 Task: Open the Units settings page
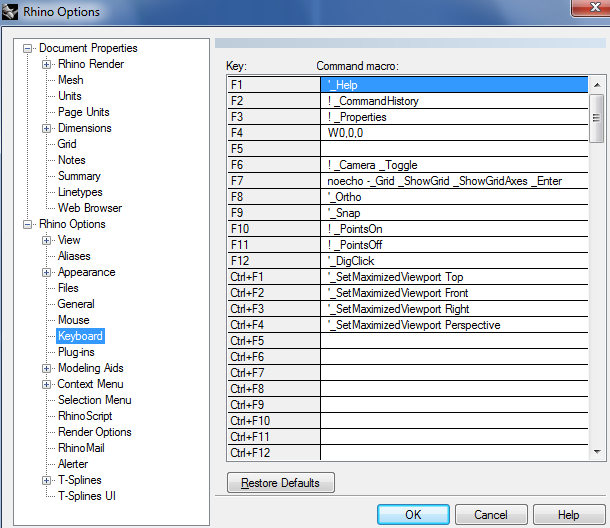(x=70, y=96)
